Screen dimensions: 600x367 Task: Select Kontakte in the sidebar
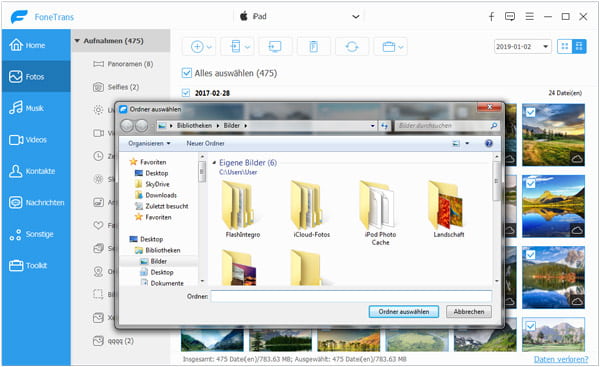coord(36,171)
